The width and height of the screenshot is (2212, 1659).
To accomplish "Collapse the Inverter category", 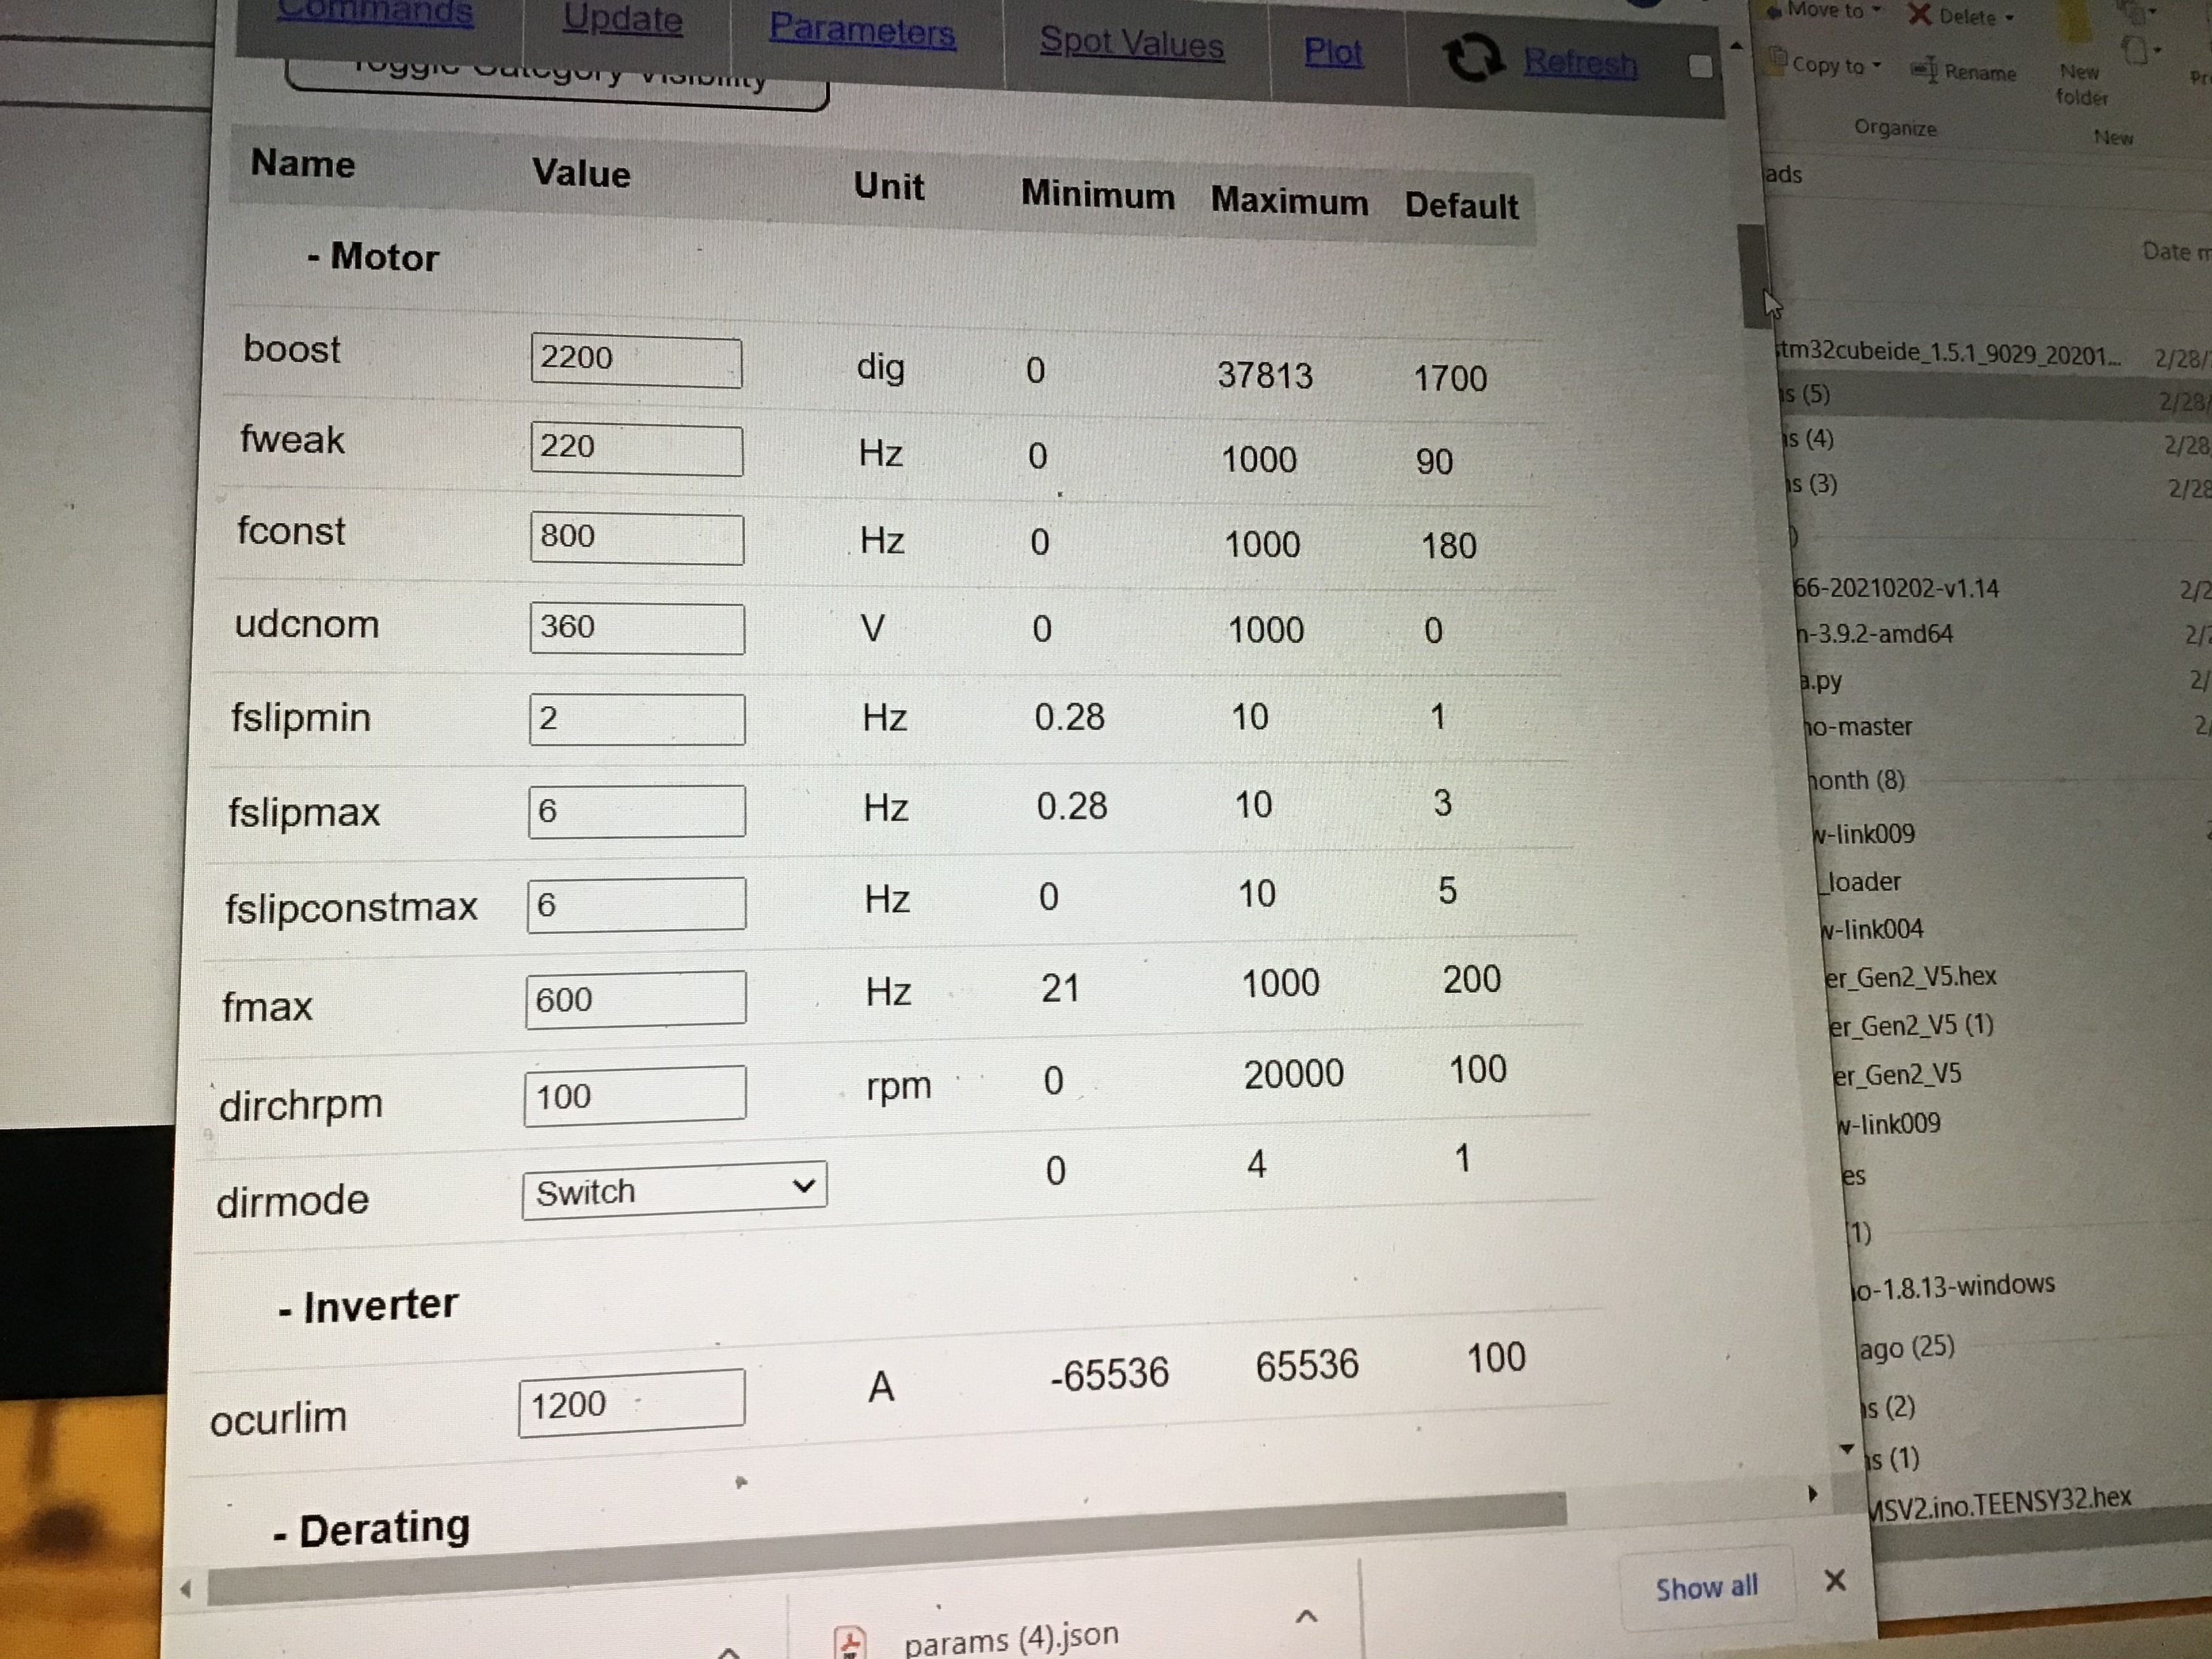I will tap(368, 1306).
